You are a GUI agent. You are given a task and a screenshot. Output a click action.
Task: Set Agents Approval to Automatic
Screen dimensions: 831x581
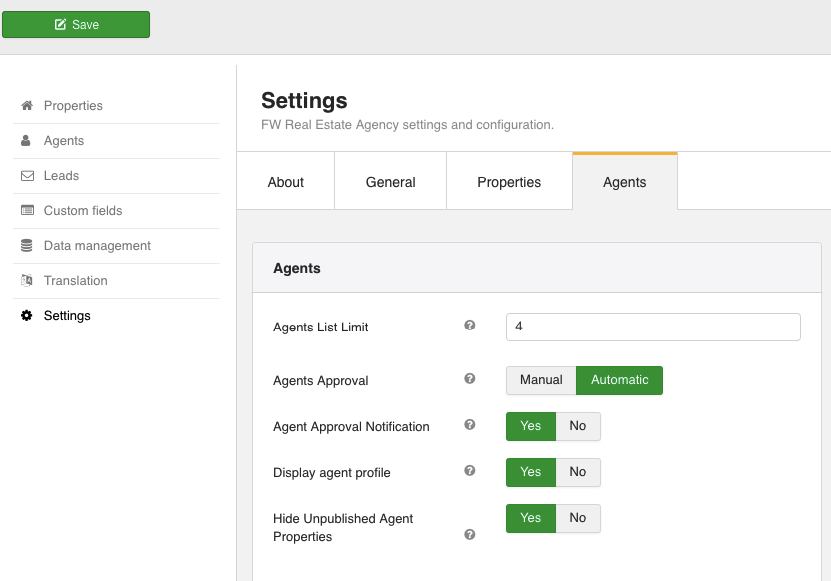(x=619, y=380)
